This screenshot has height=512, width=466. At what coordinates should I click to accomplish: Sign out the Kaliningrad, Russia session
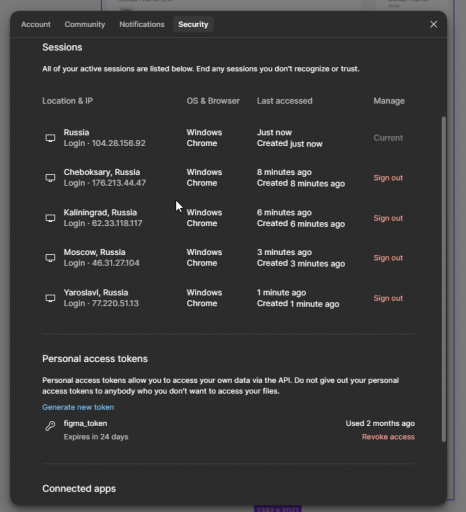pyautogui.click(x=388, y=218)
